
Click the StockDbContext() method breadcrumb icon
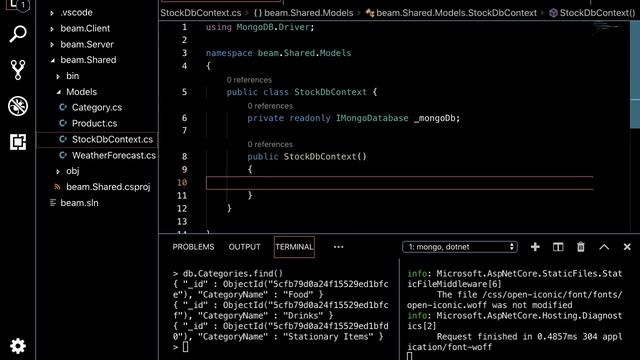click(553, 13)
